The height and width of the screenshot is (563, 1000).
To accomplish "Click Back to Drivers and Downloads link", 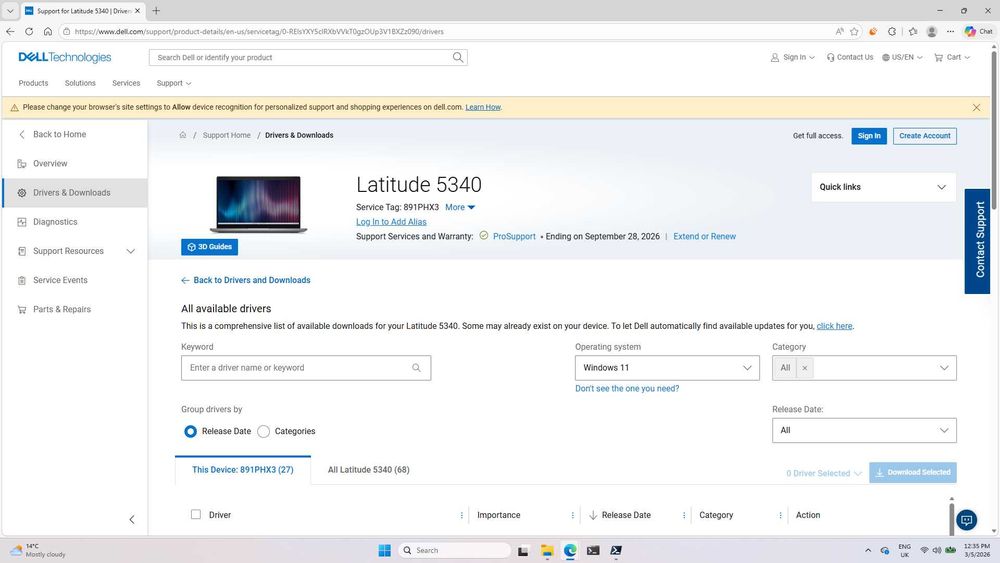I will click(246, 281).
